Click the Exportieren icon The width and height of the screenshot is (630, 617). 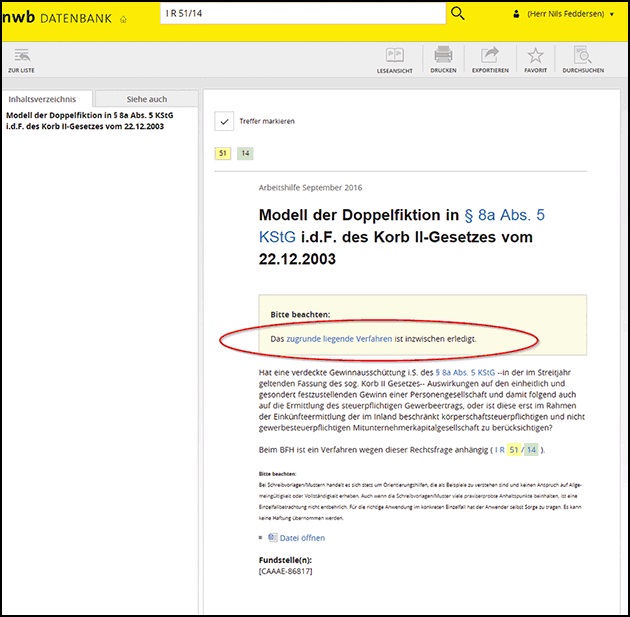click(x=490, y=61)
